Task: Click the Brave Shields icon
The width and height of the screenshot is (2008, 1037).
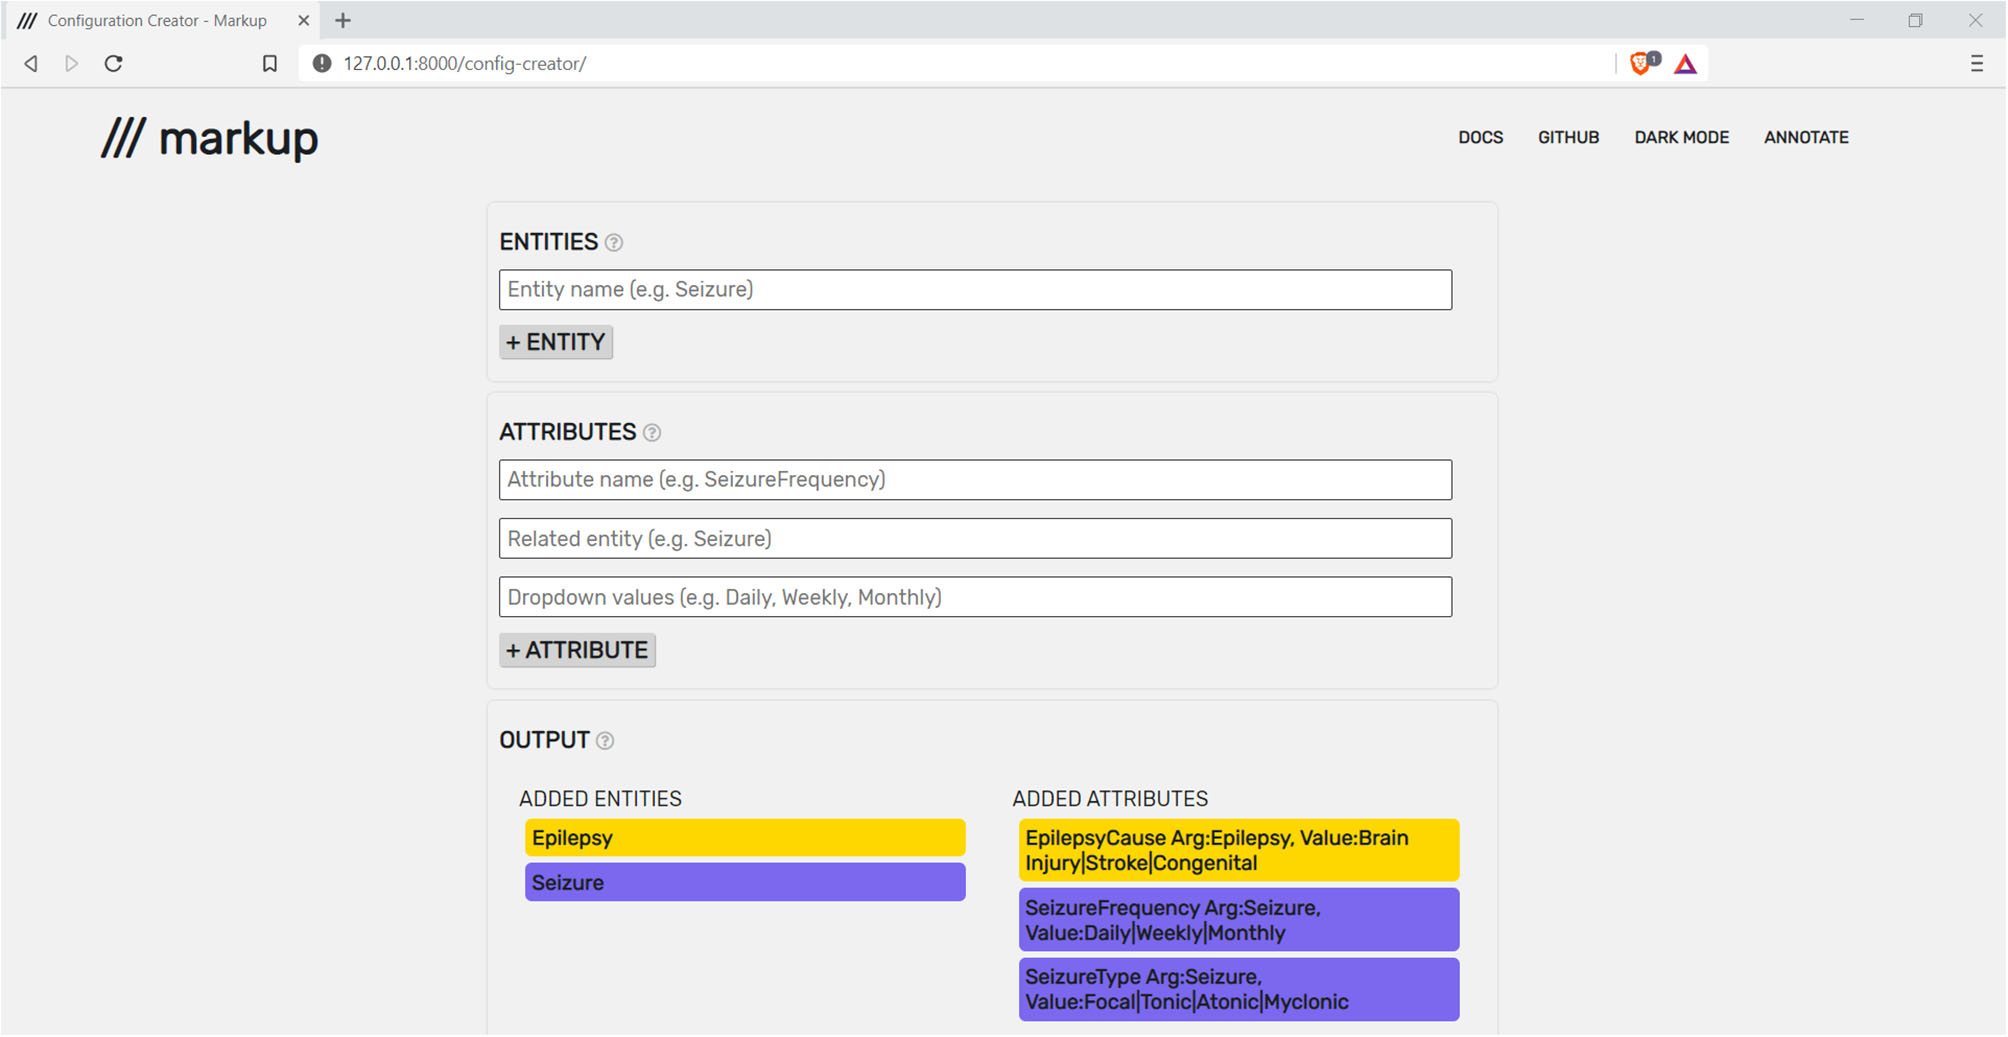Action: [x=1641, y=64]
